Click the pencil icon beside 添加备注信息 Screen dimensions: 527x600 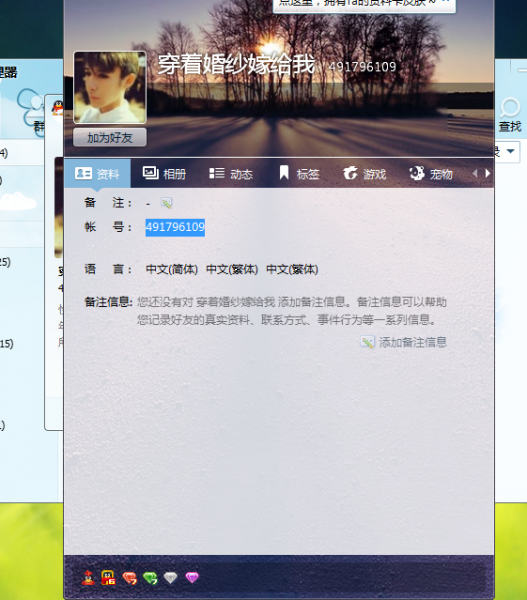(367, 342)
